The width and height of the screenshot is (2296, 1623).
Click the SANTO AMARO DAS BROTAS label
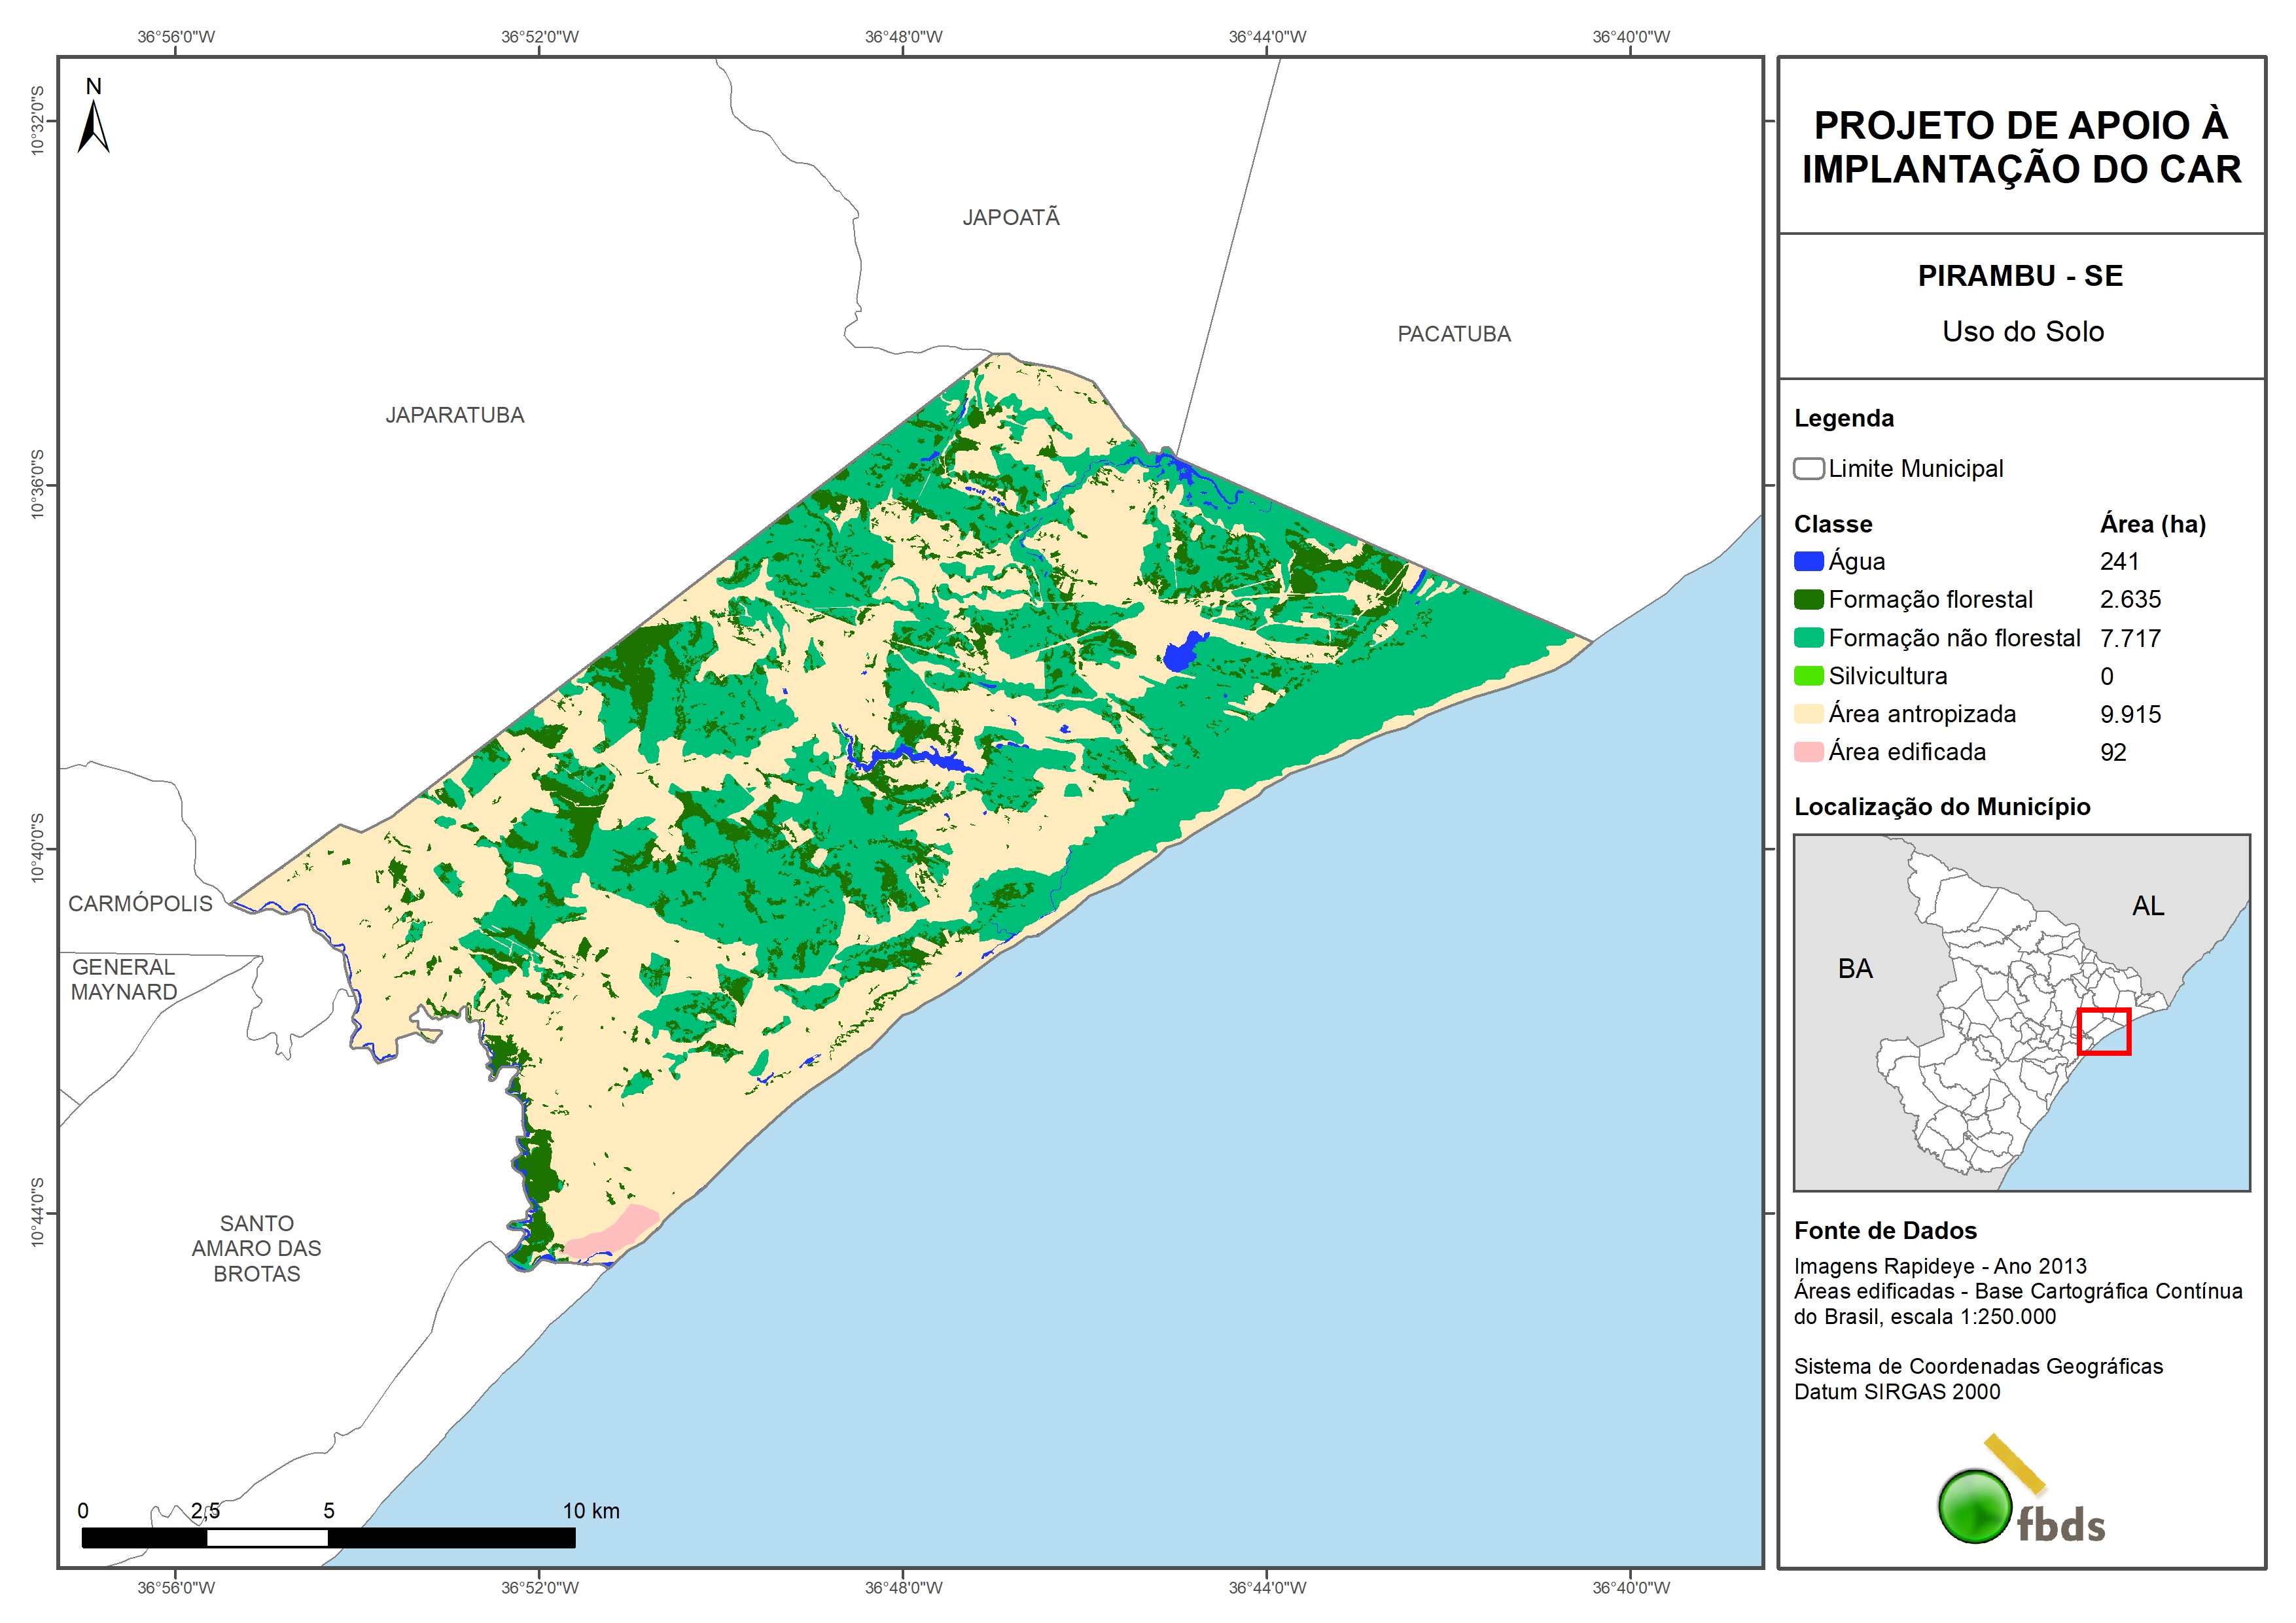pyautogui.click(x=257, y=1248)
